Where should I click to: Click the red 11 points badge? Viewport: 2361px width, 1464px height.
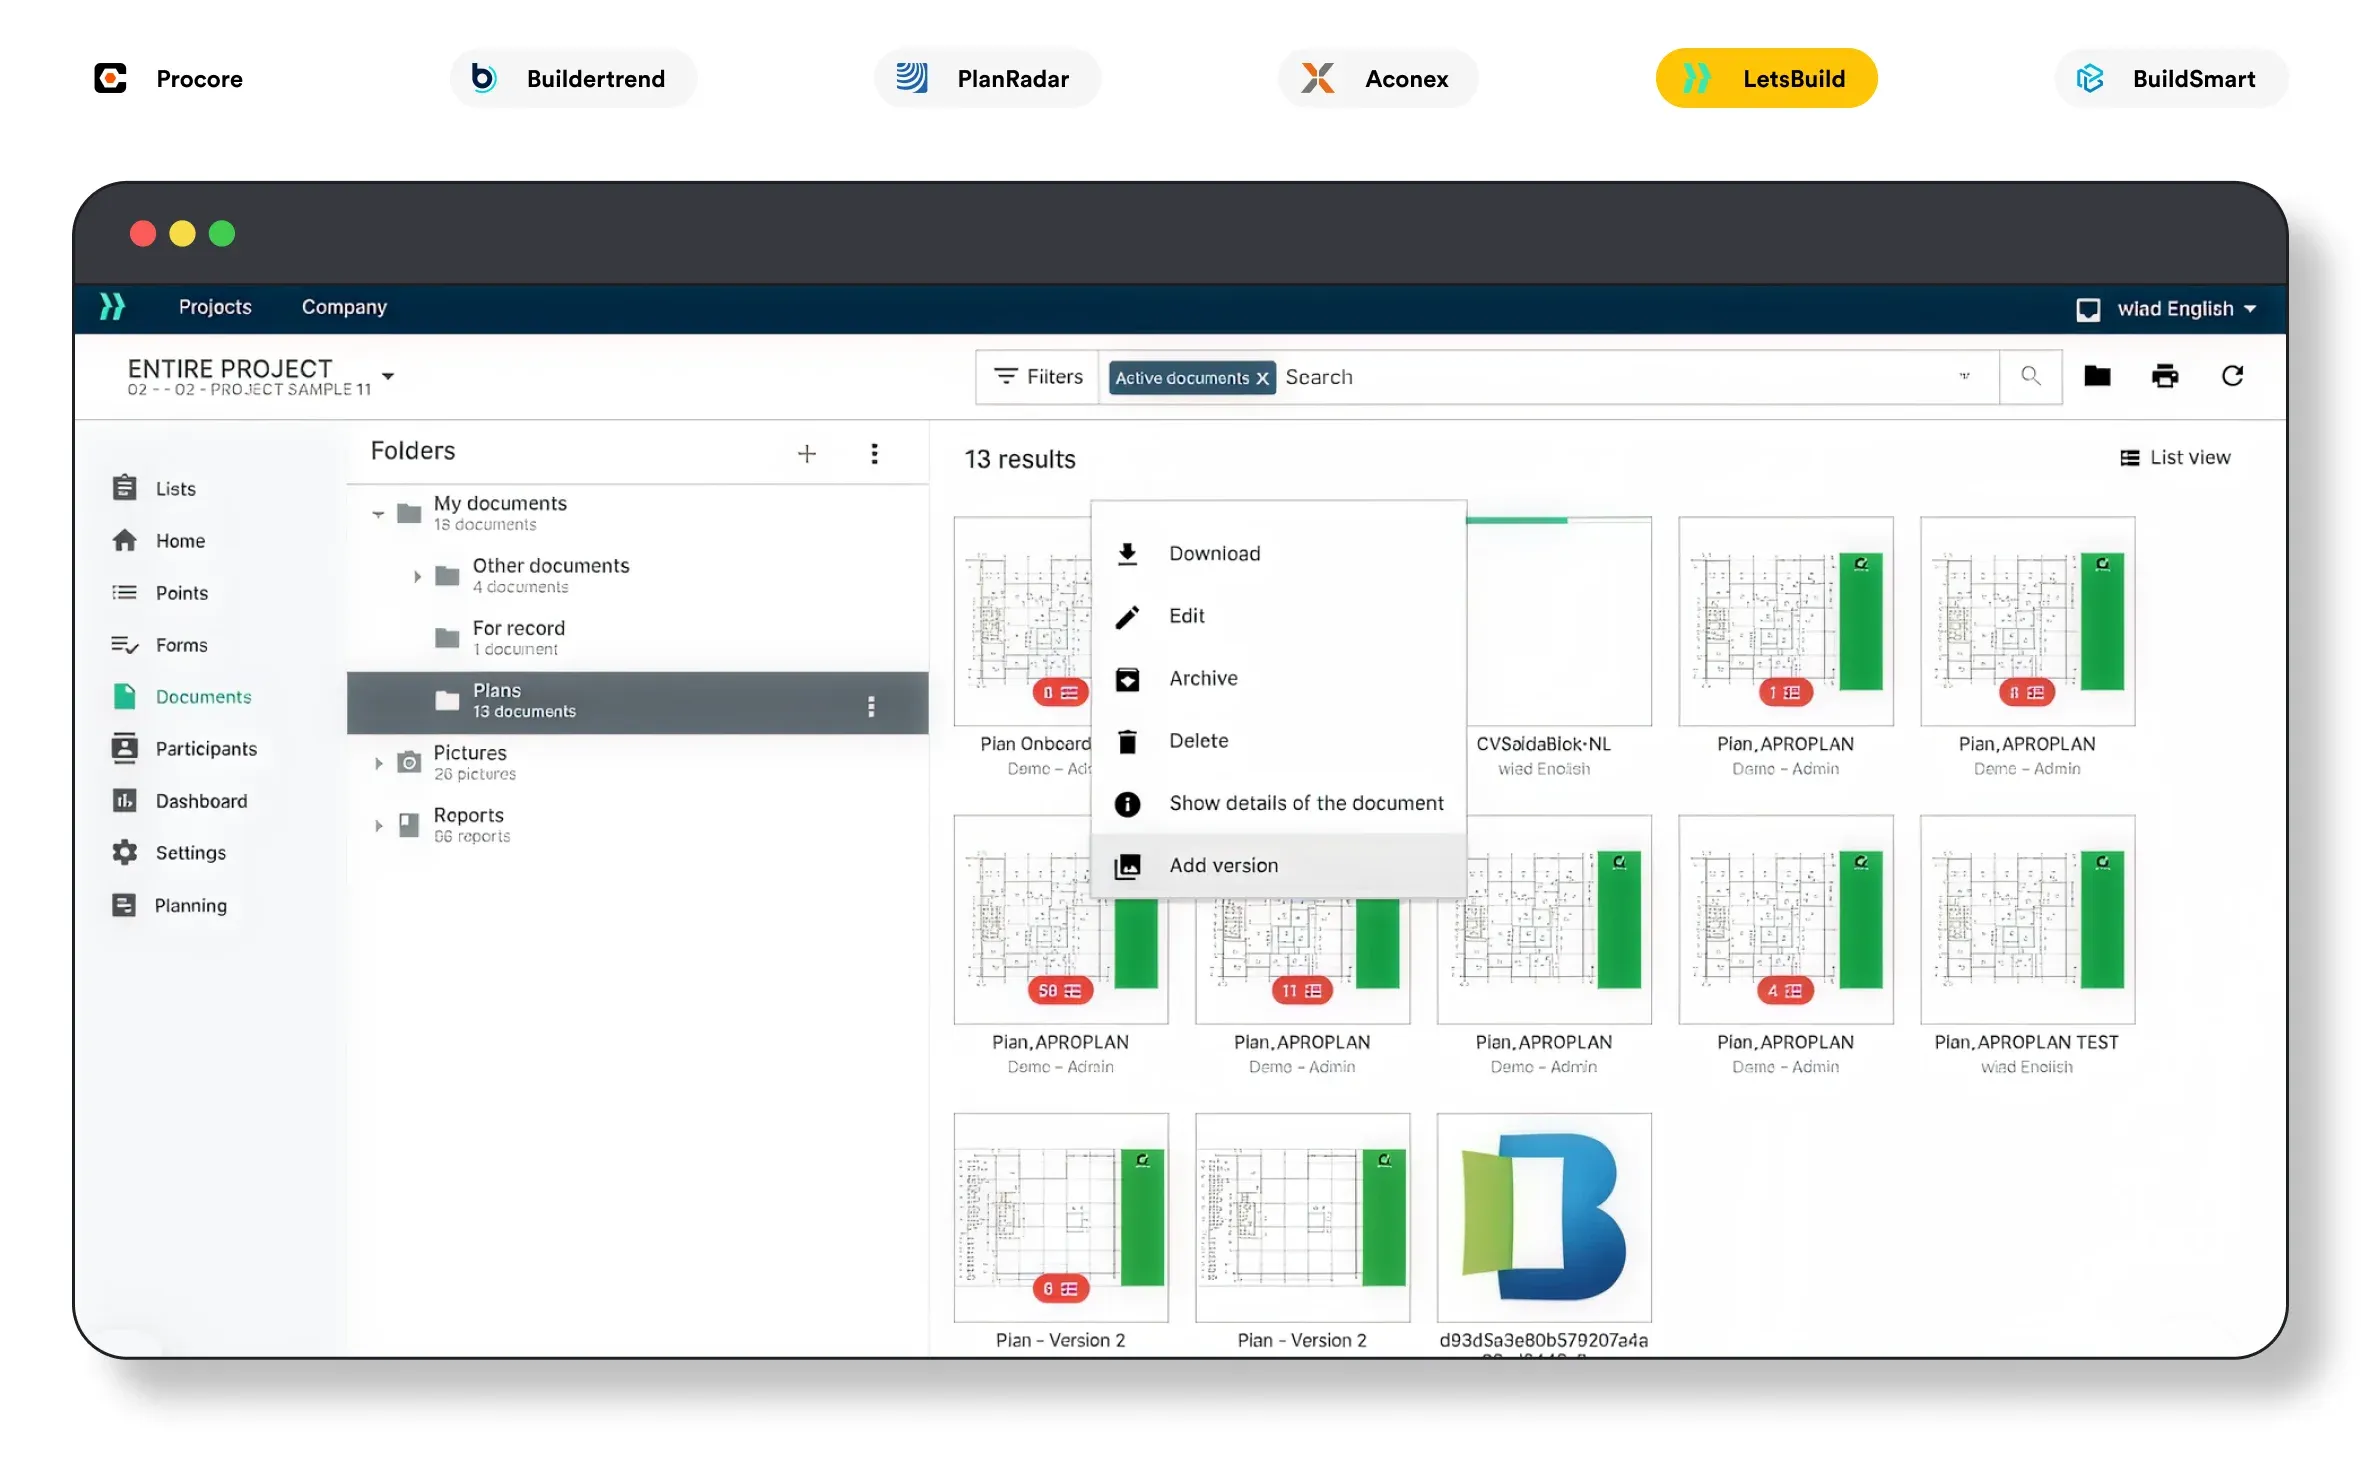click(1301, 991)
